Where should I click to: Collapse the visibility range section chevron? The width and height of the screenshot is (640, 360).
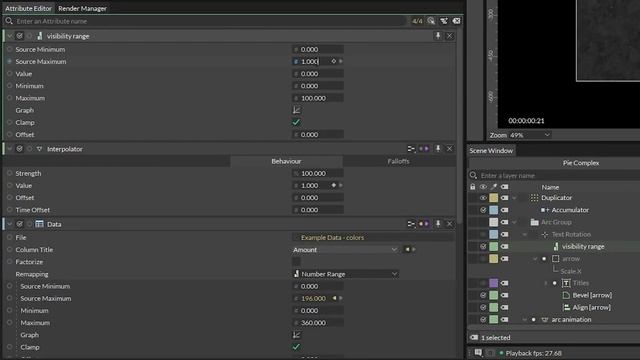pos(9,36)
